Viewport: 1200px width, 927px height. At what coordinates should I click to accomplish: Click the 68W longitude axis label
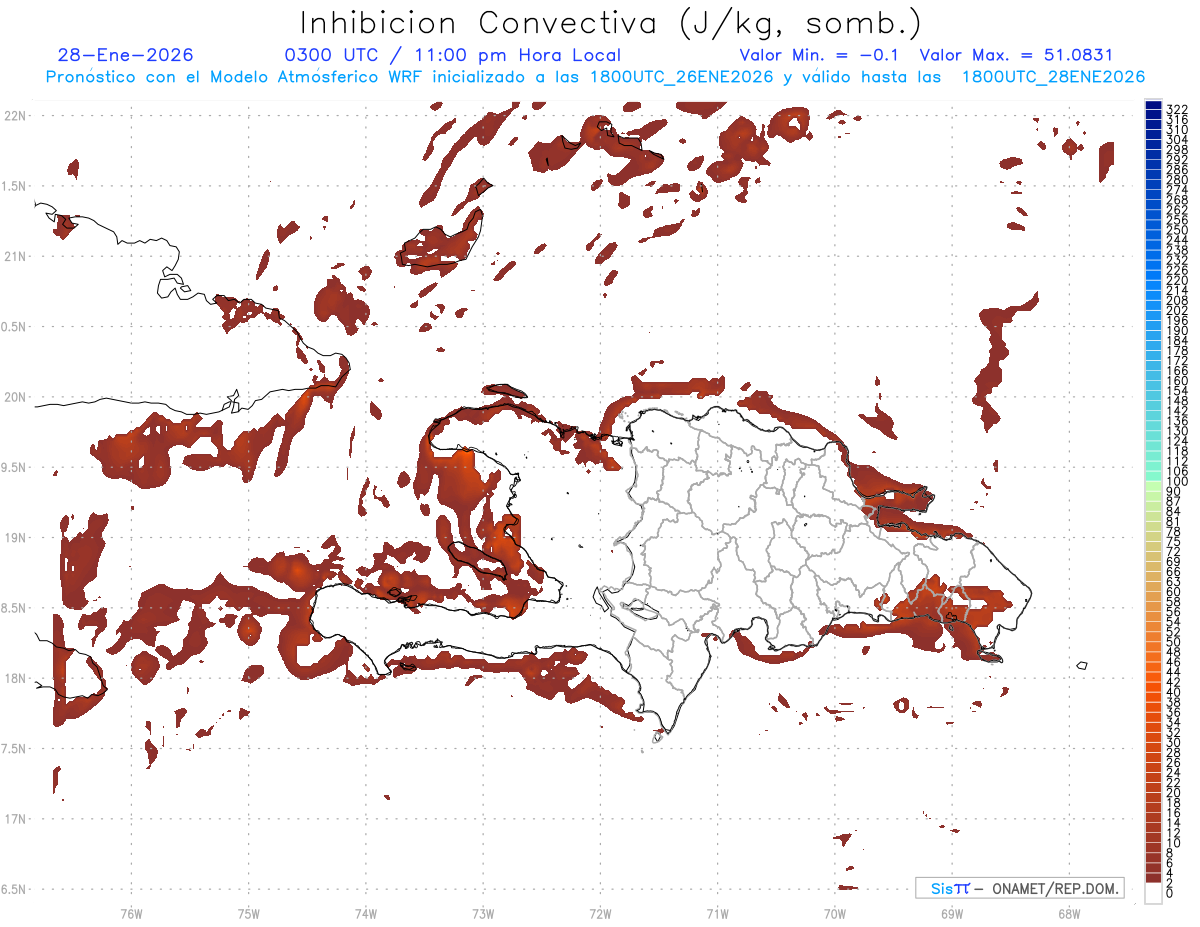pos(1068,912)
